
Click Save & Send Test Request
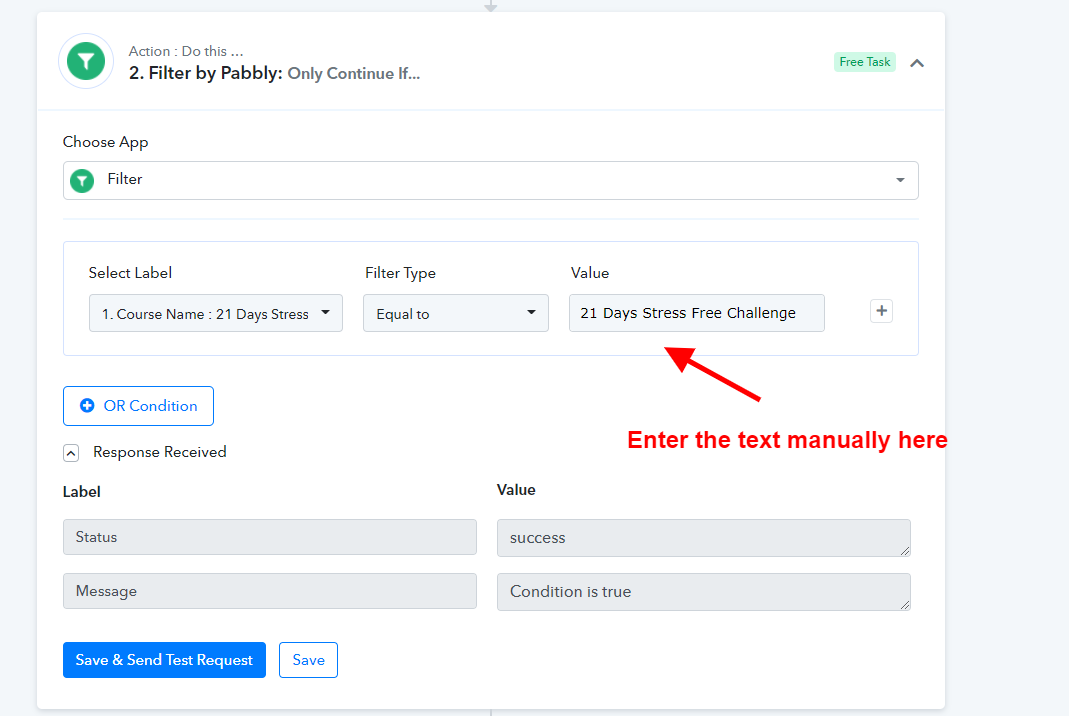coord(164,660)
